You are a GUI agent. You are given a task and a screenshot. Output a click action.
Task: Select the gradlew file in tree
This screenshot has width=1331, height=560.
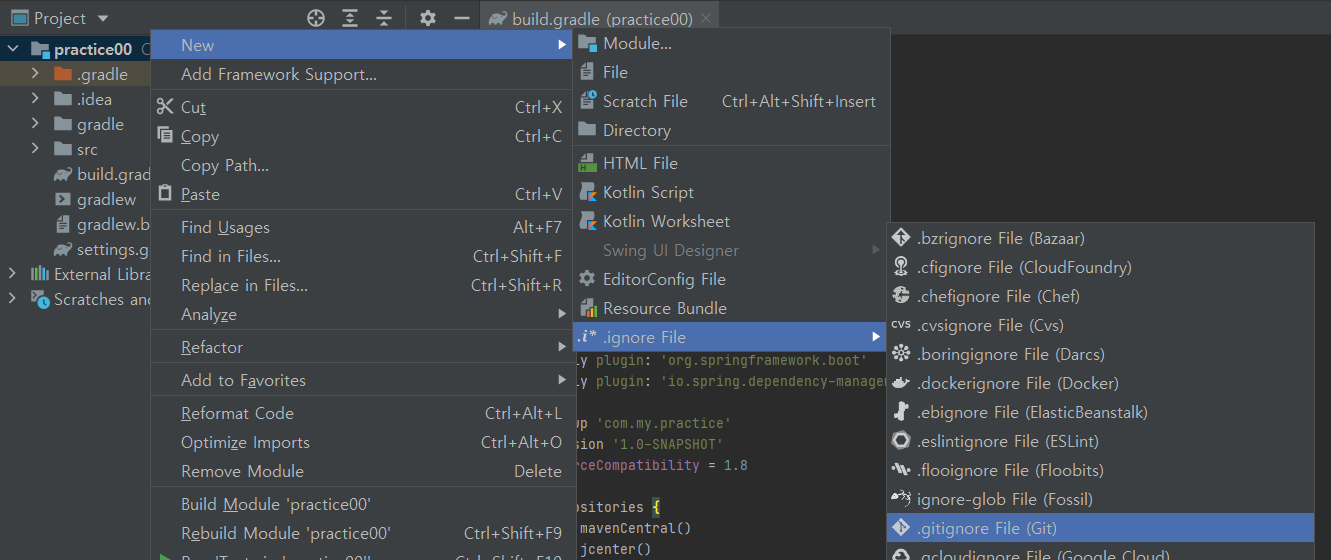(x=106, y=199)
